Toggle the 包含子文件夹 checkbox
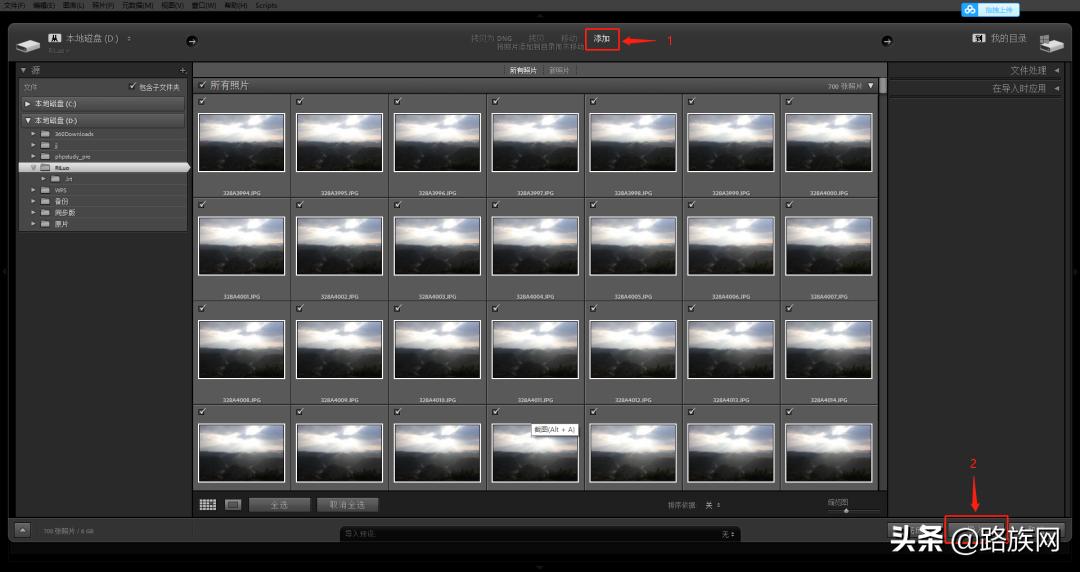 pos(133,87)
